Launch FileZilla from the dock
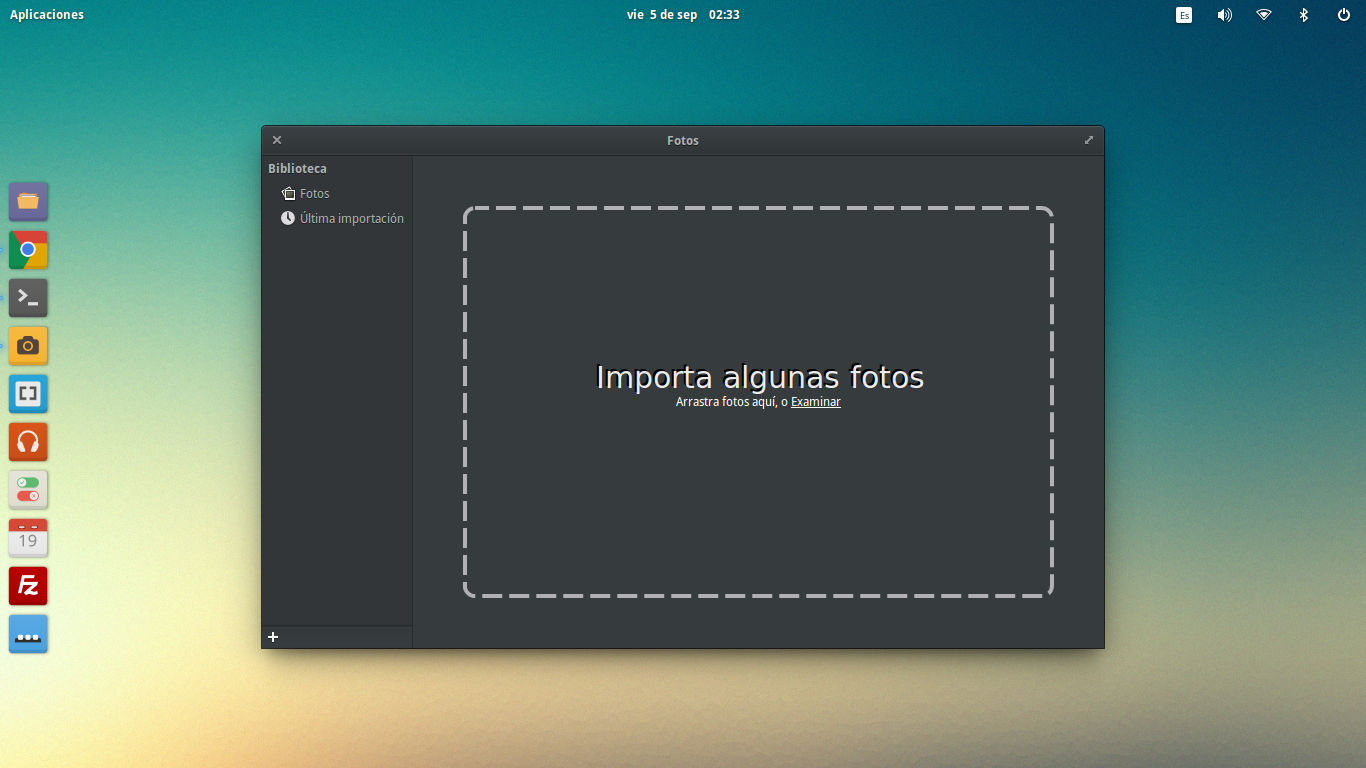The height and width of the screenshot is (768, 1366). click(28, 586)
